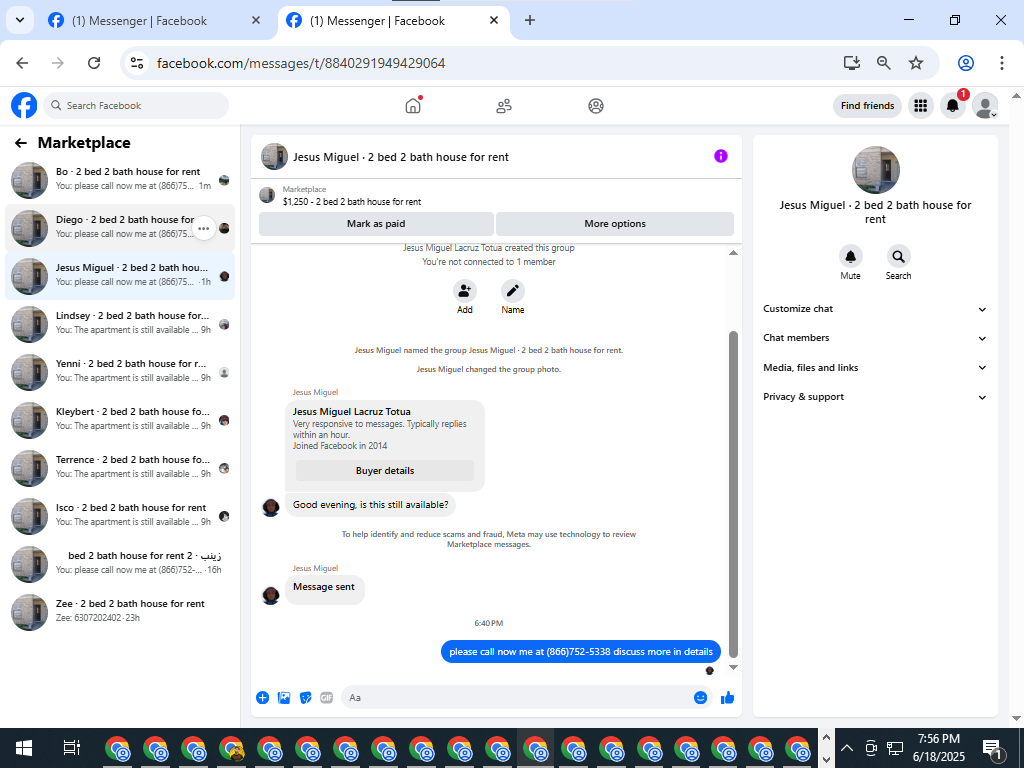Open Chrome tab search dropdown arrow
The width and height of the screenshot is (1024, 768).
20,20
